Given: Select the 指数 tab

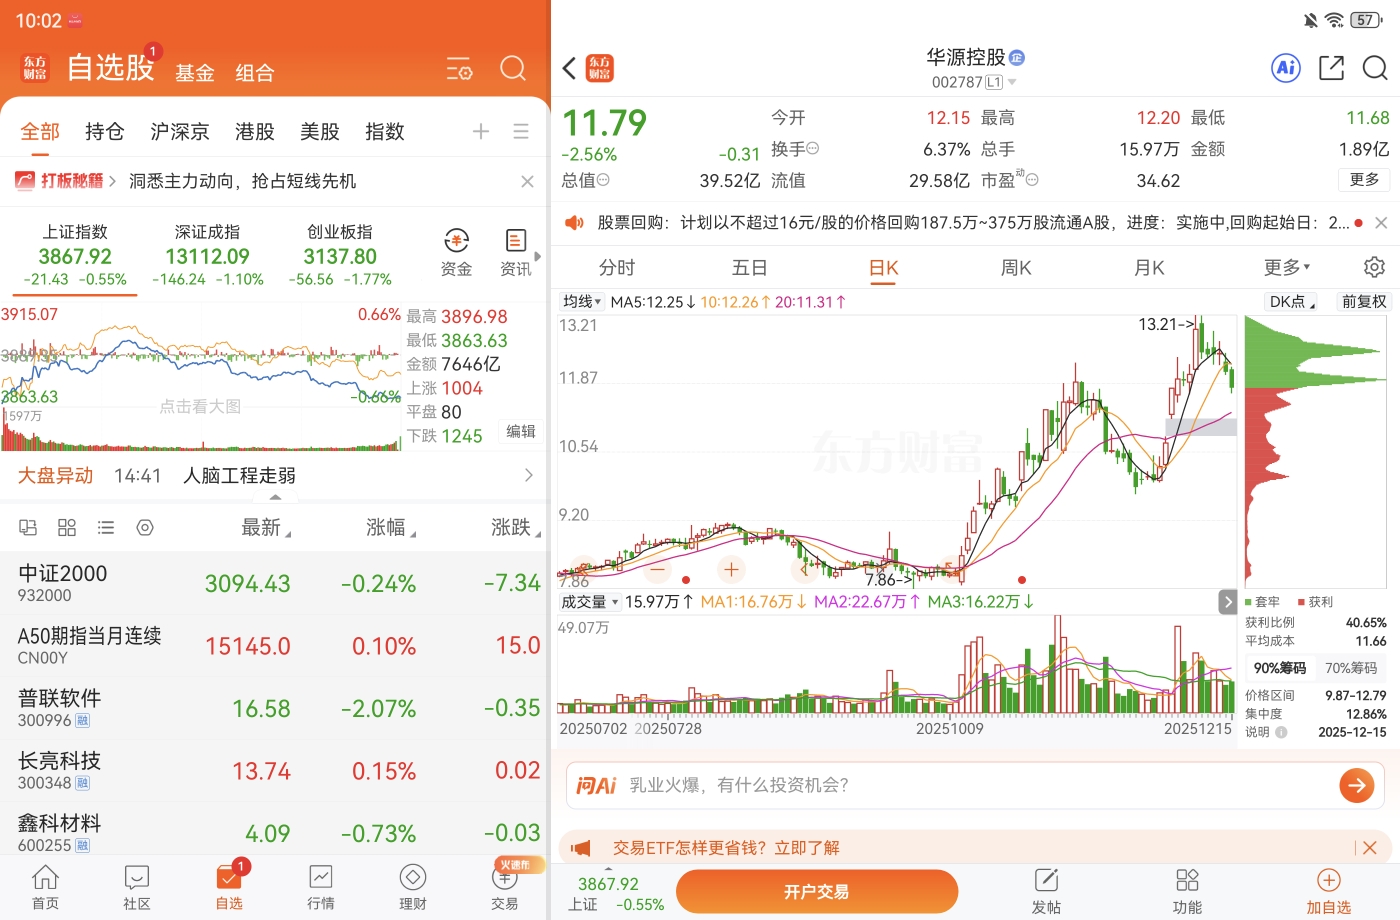Looking at the screenshot, I should tap(385, 132).
